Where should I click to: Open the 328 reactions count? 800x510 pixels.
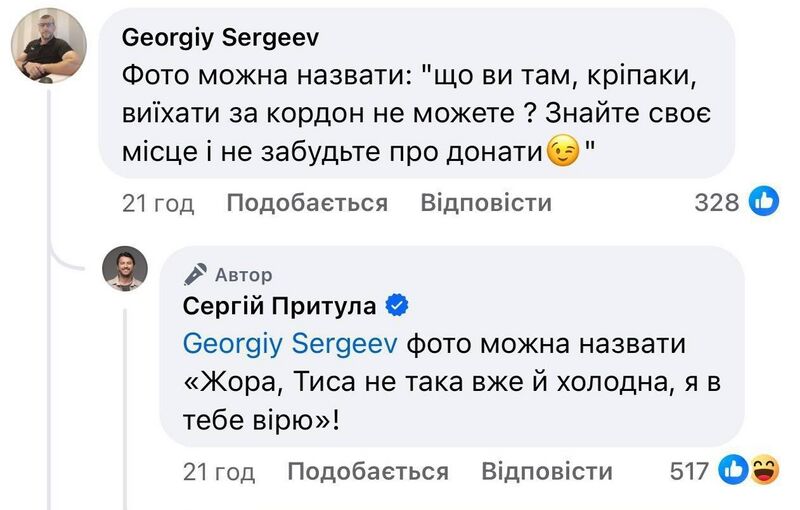click(716, 203)
